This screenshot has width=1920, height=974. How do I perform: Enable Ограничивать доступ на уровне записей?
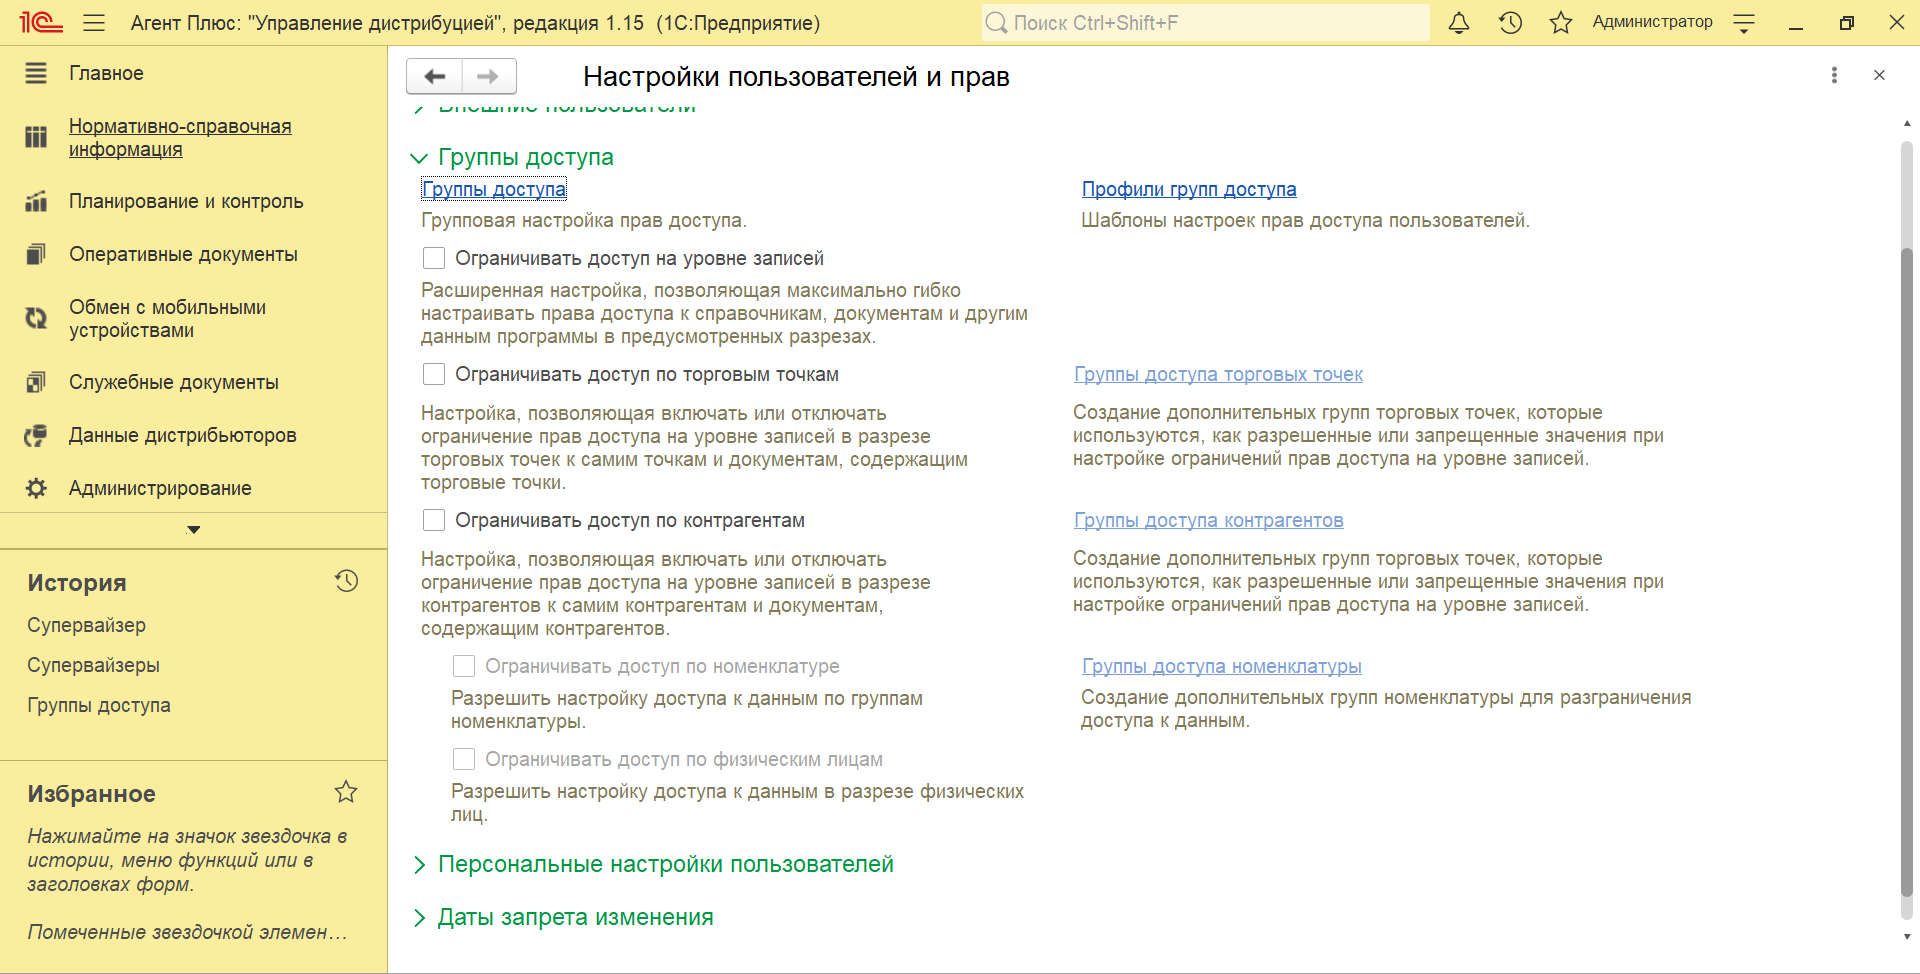434,258
